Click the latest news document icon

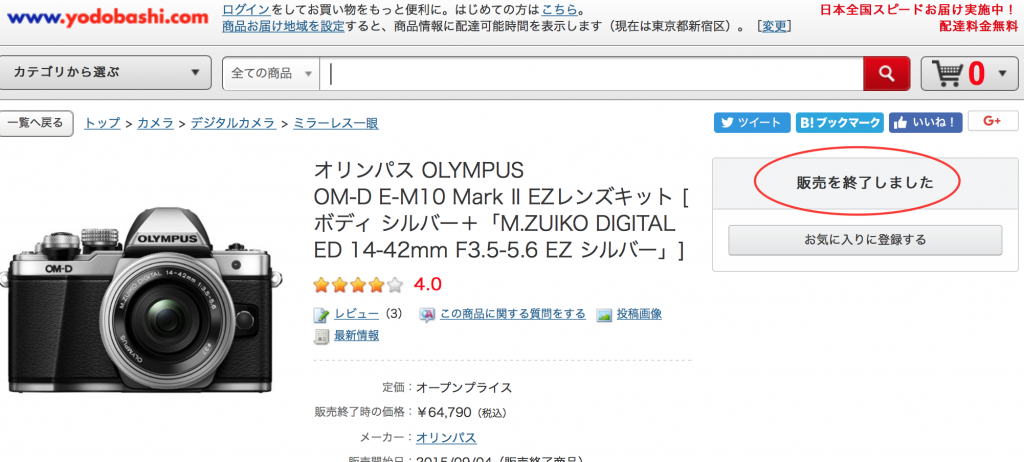[321, 337]
